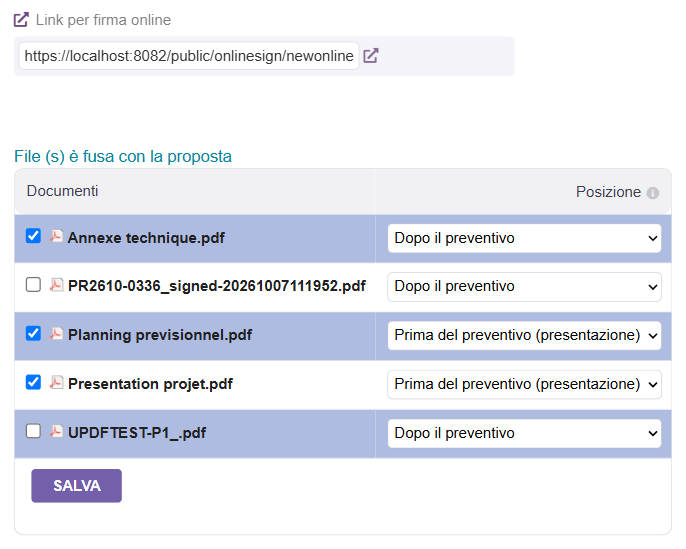Open the UPDFTEST-P1_.pdf file link

(x=137, y=433)
